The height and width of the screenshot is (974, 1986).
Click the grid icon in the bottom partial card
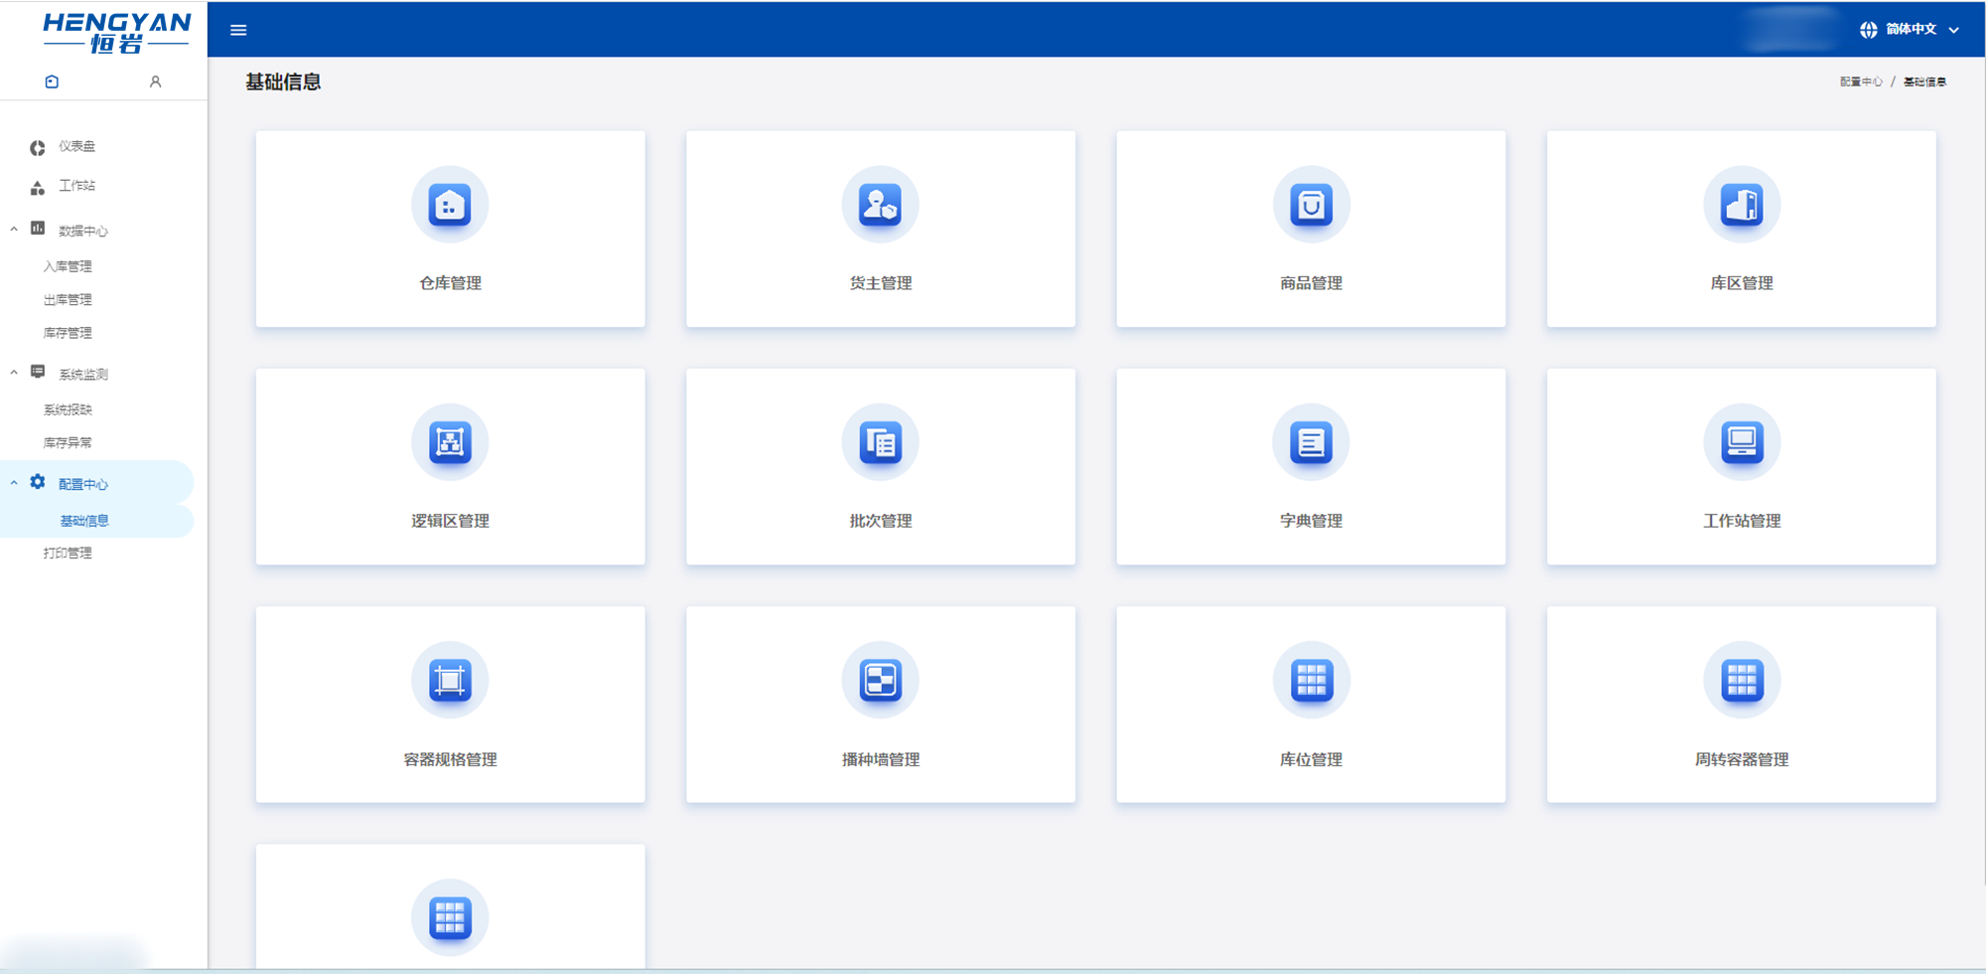450,918
